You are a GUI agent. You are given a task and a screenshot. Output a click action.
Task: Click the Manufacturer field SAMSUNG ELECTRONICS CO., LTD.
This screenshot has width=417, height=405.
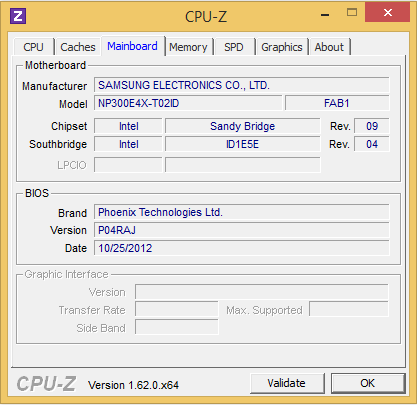click(x=242, y=85)
